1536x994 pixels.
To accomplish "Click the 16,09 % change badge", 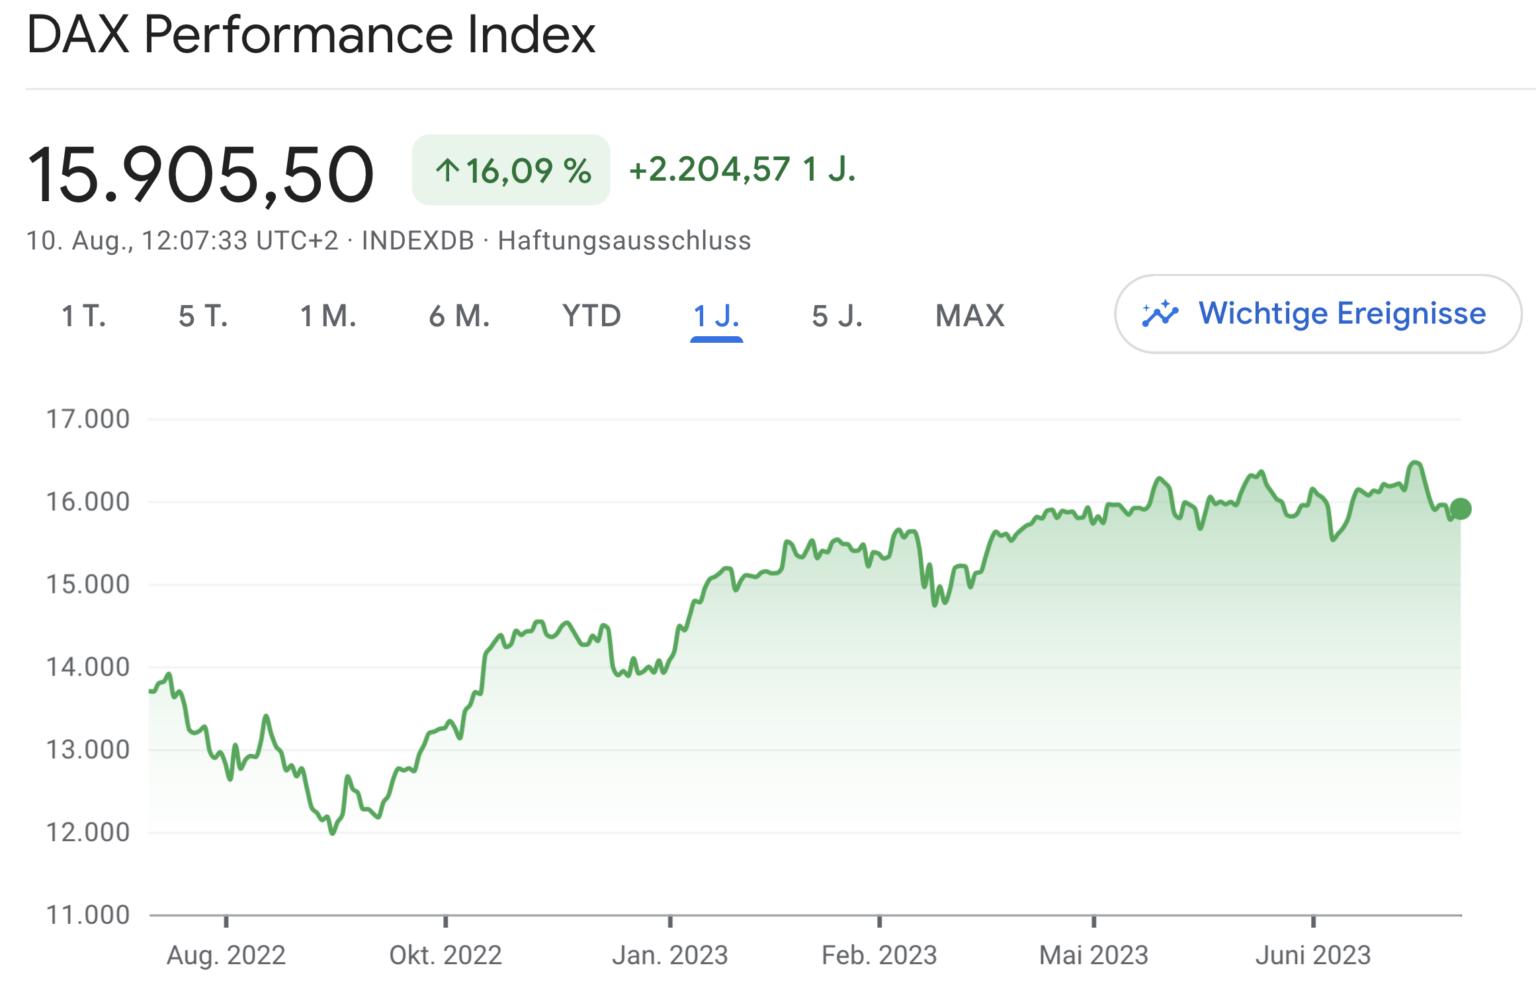I will 511,170.
